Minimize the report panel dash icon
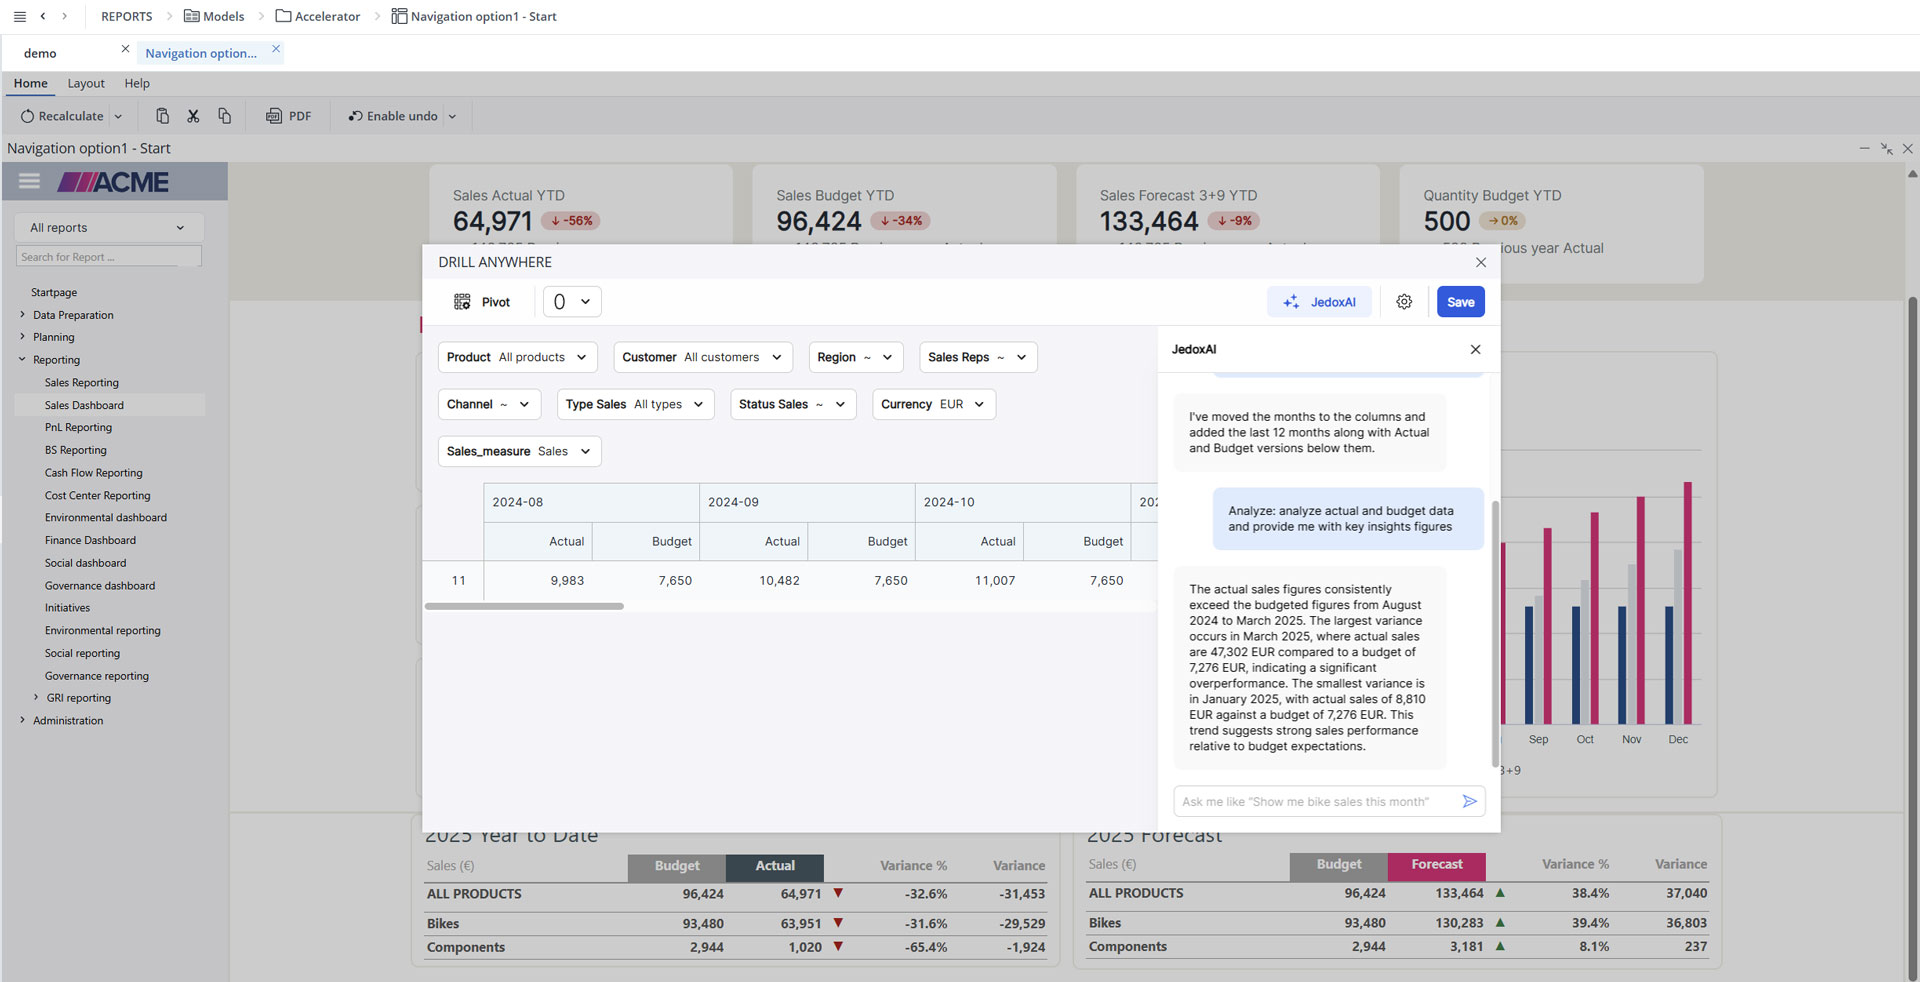 (x=1864, y=148)
